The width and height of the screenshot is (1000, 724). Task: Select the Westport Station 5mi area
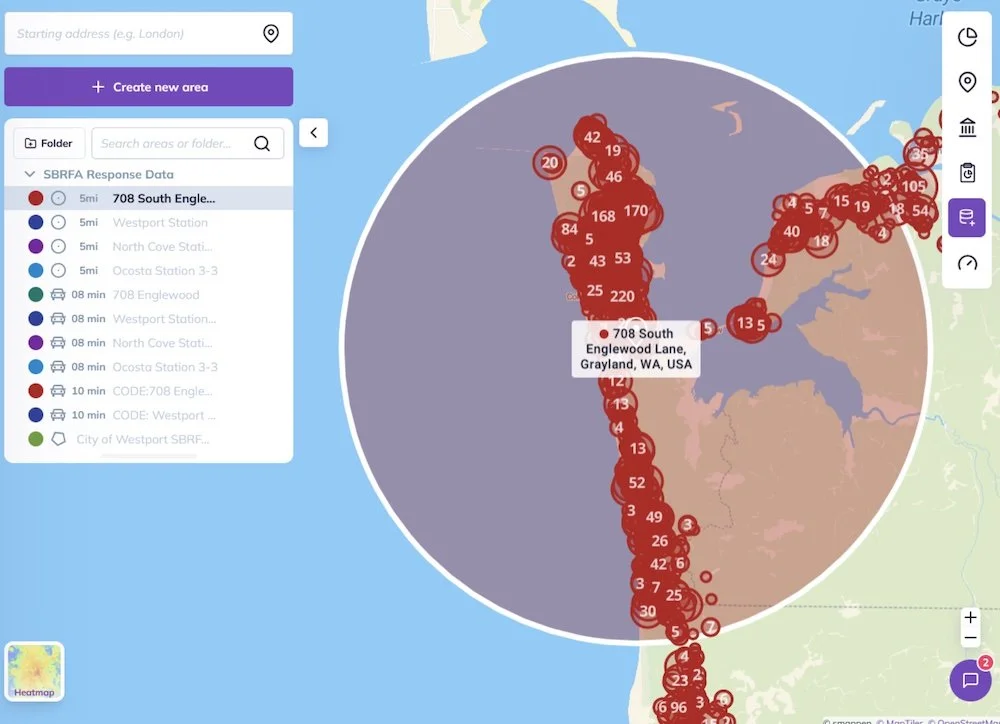[149, 223]
